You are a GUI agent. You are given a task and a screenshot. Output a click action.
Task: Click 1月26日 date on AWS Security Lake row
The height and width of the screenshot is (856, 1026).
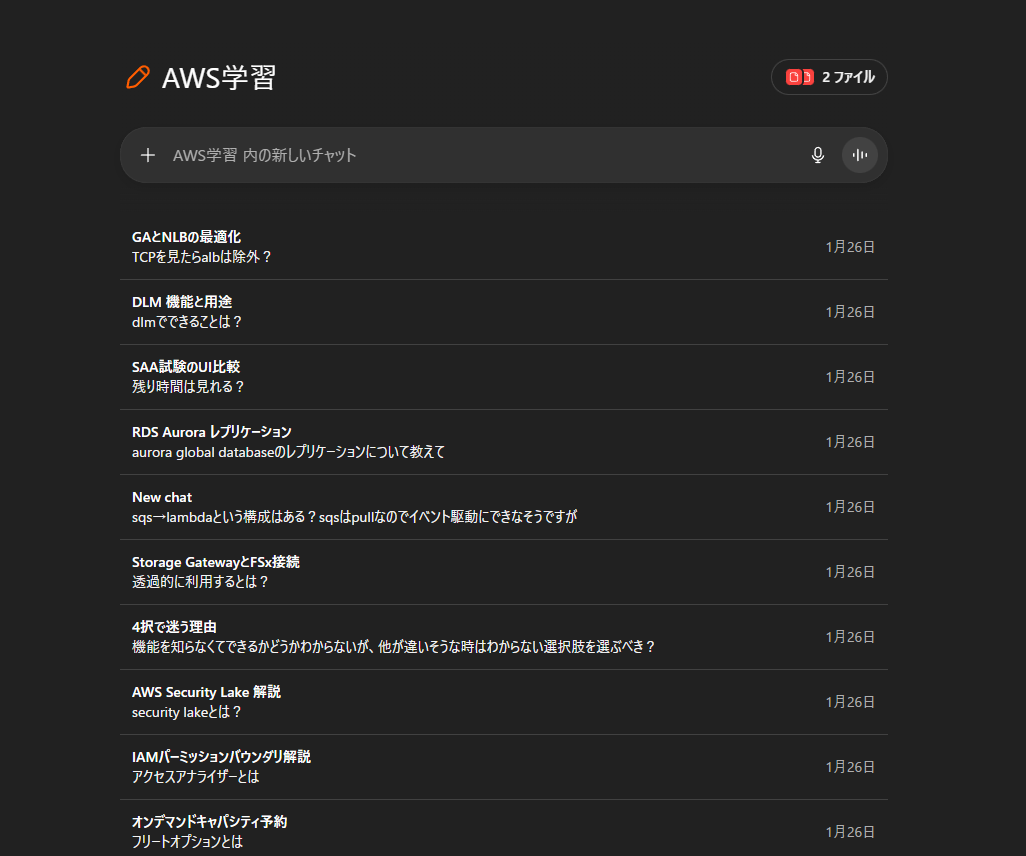tap(850, 702)
